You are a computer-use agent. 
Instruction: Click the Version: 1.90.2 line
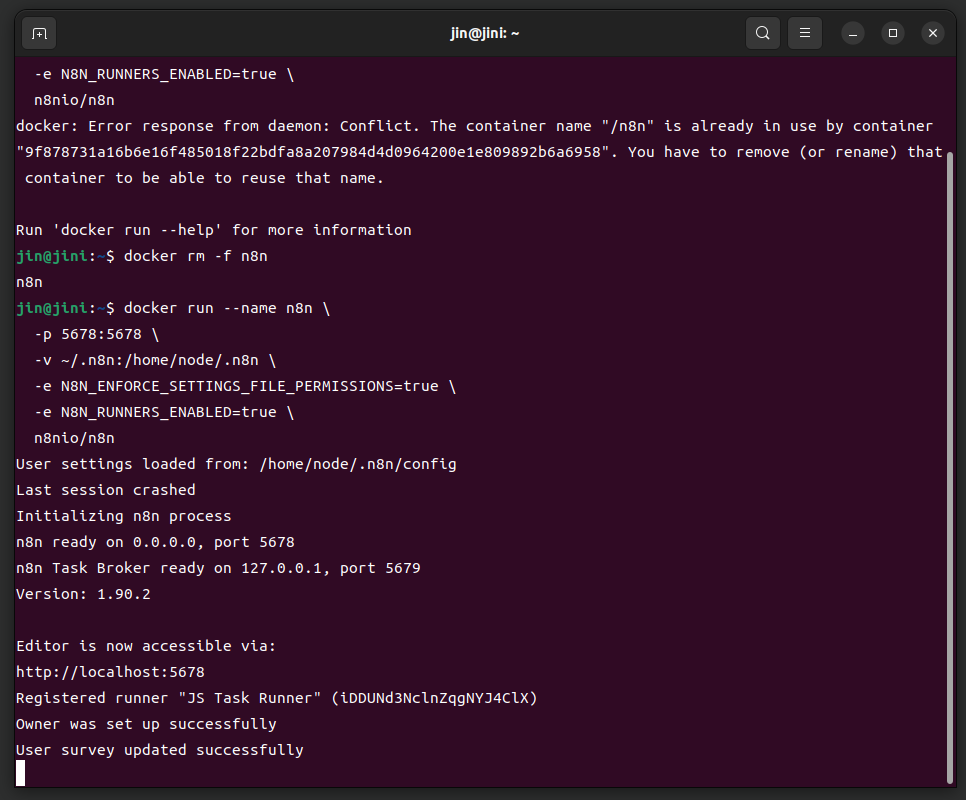pos(83,594)
